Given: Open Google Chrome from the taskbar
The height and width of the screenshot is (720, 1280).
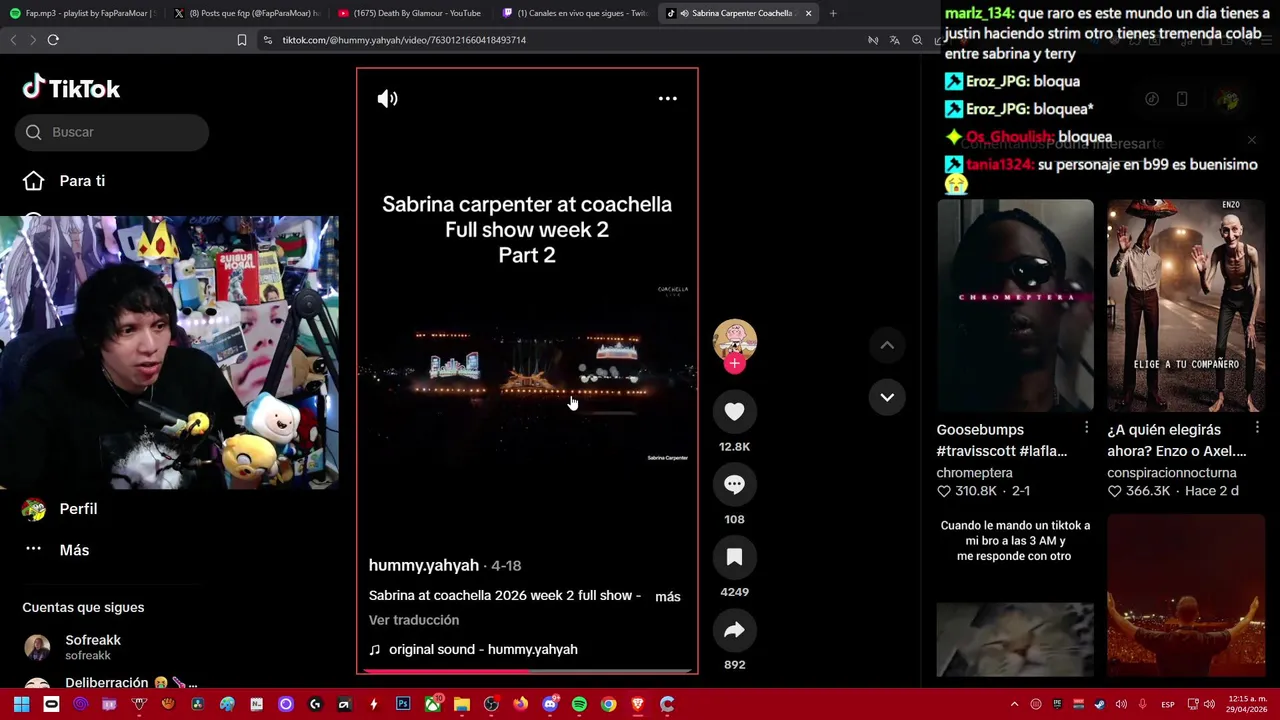Looking at the screenshot, I should (608, 704).
